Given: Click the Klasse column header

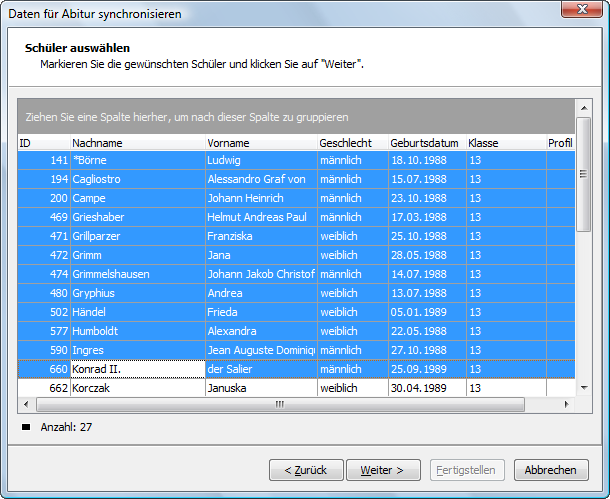Looking at the screenshot, I should click(x=506, y=143).
